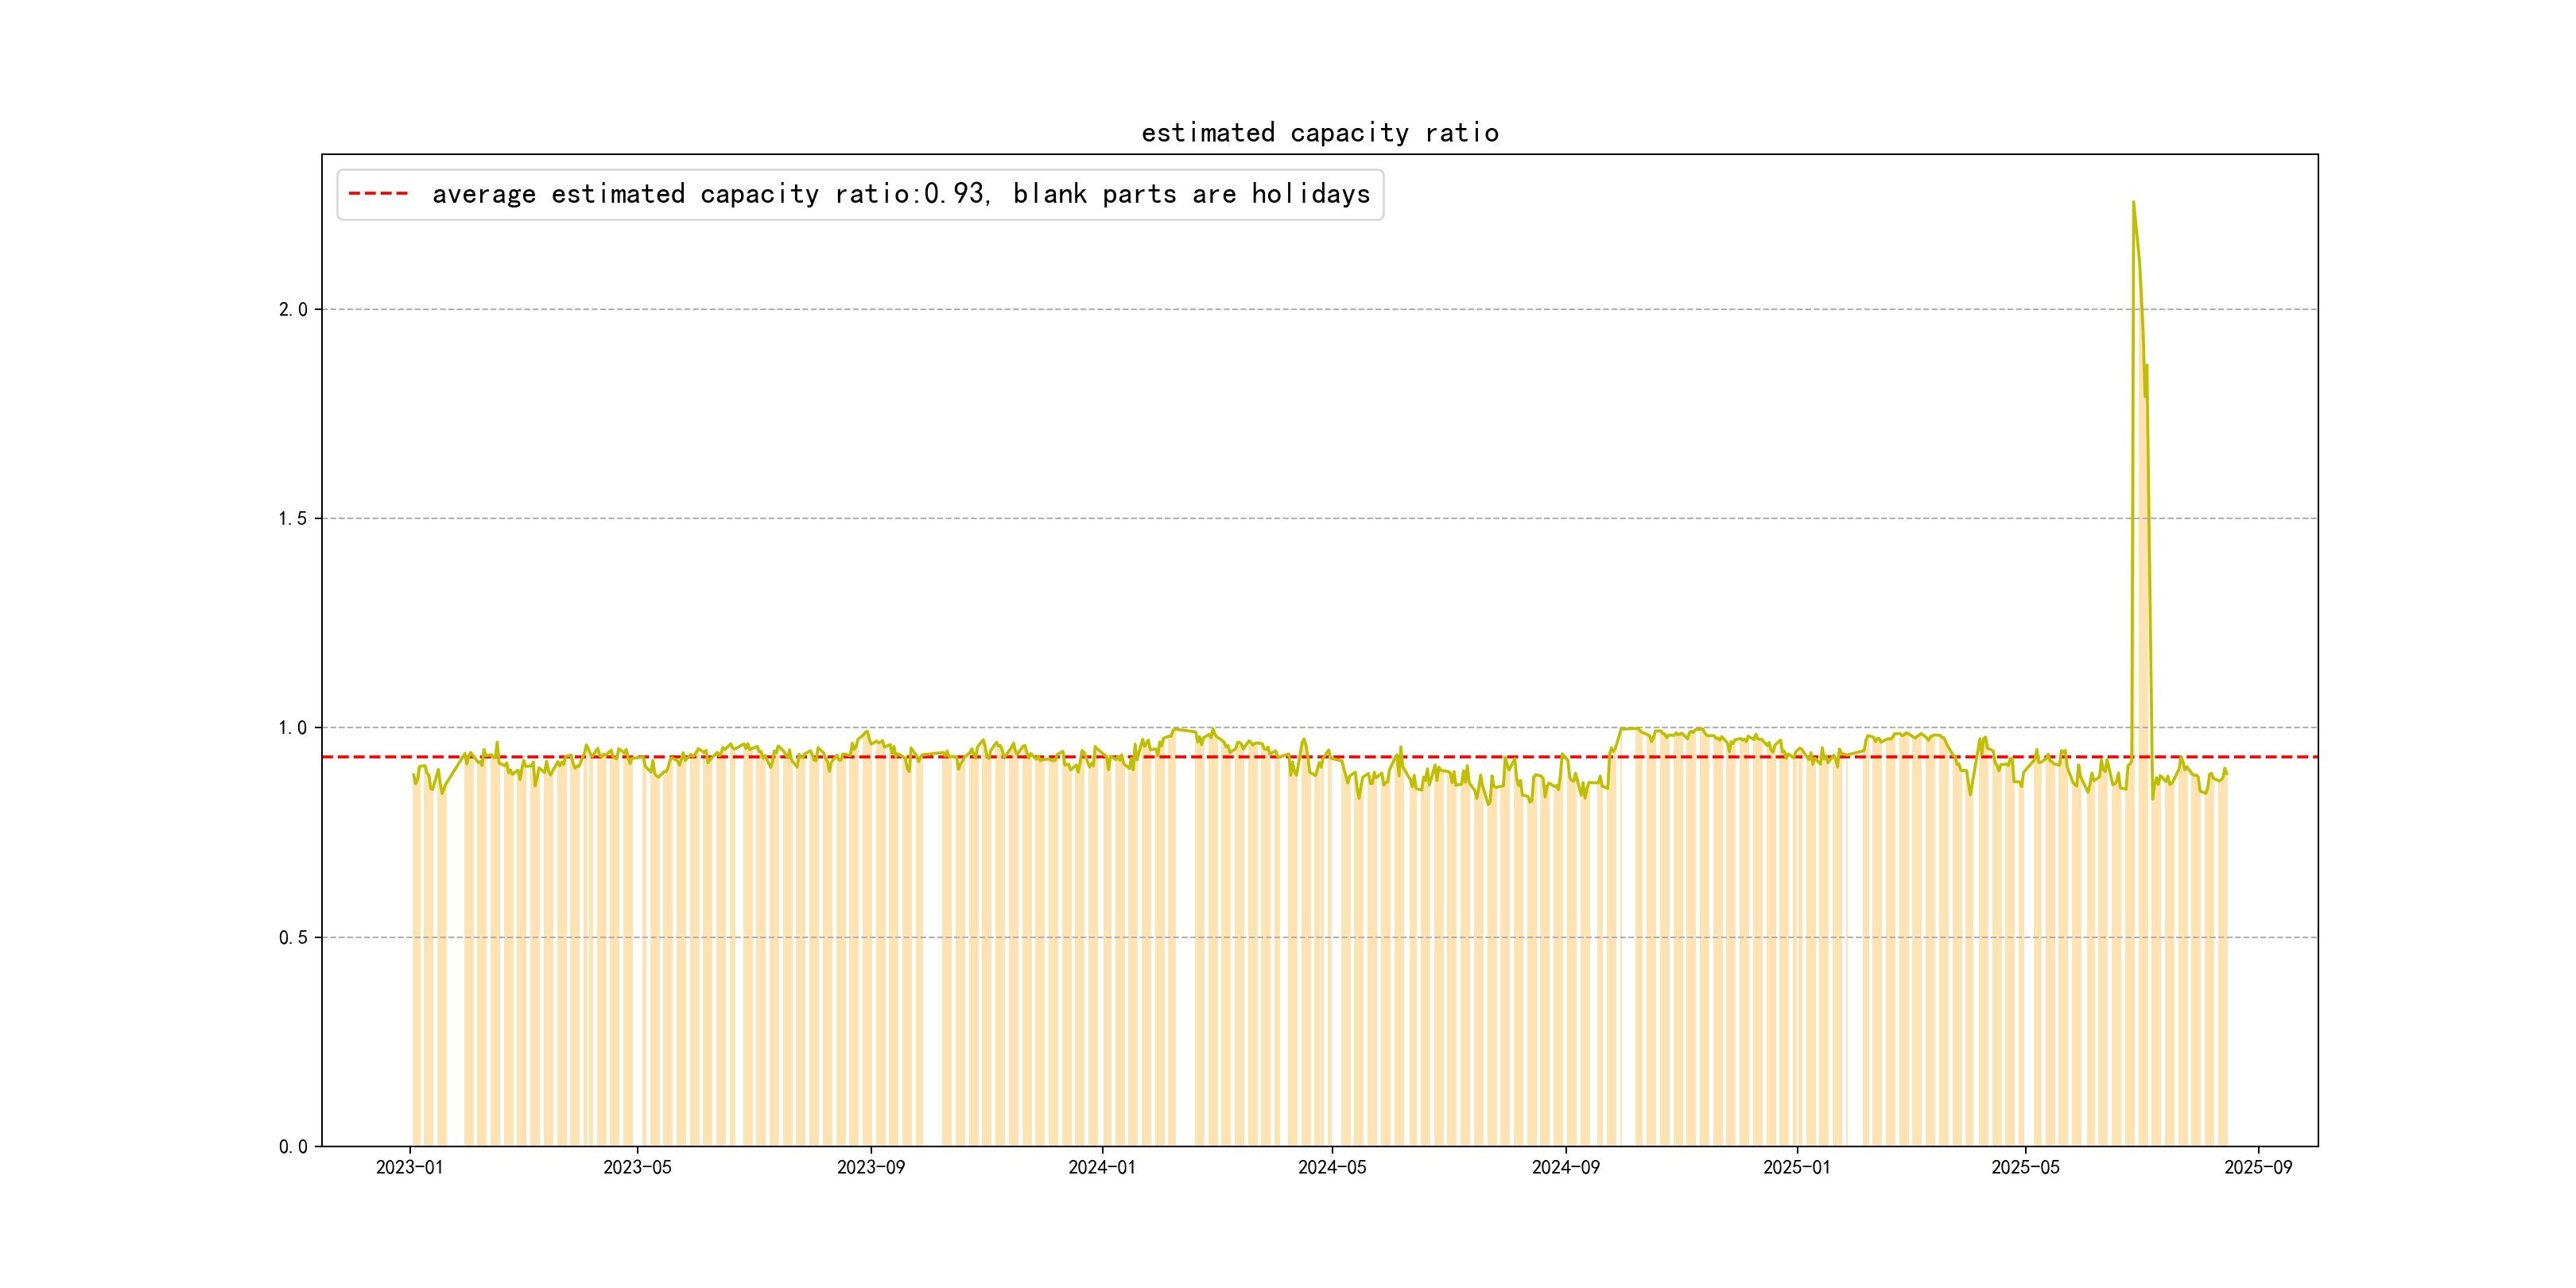The width and height of the screenshot is (2576, 1288).
Task: Click the 1.0 y-axis tick label
Action: tap(292, 728)
